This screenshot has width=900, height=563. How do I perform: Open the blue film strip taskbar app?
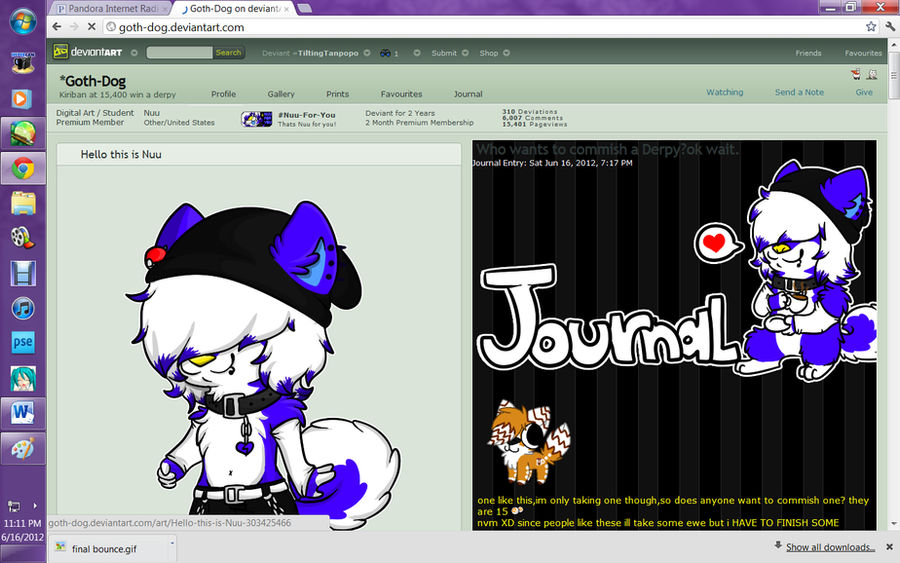coord(23,273)
